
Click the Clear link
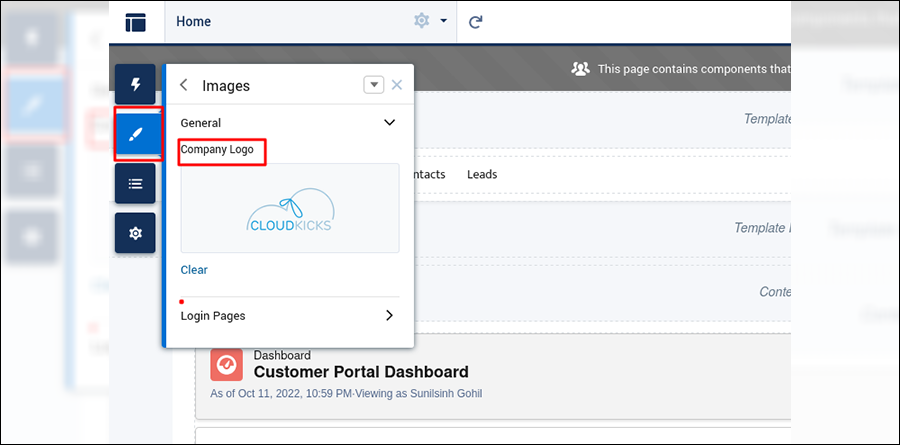tap(194, 270)
